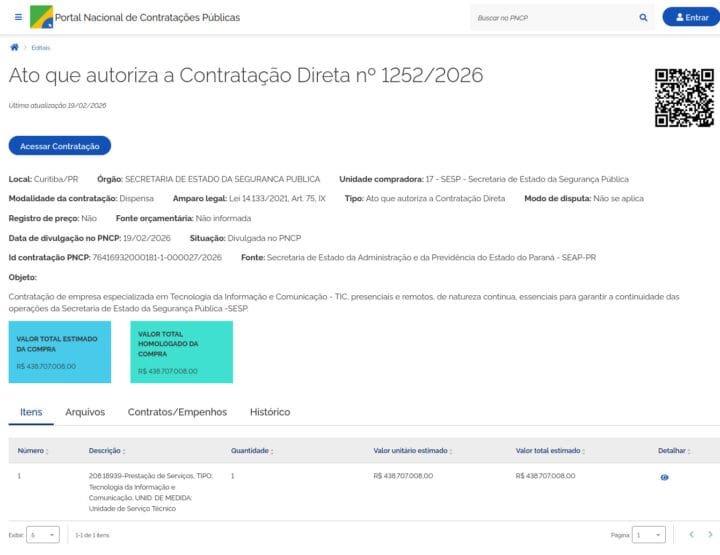Click the Entrar login button
This screenshot has width=720, height=555.
690,17
